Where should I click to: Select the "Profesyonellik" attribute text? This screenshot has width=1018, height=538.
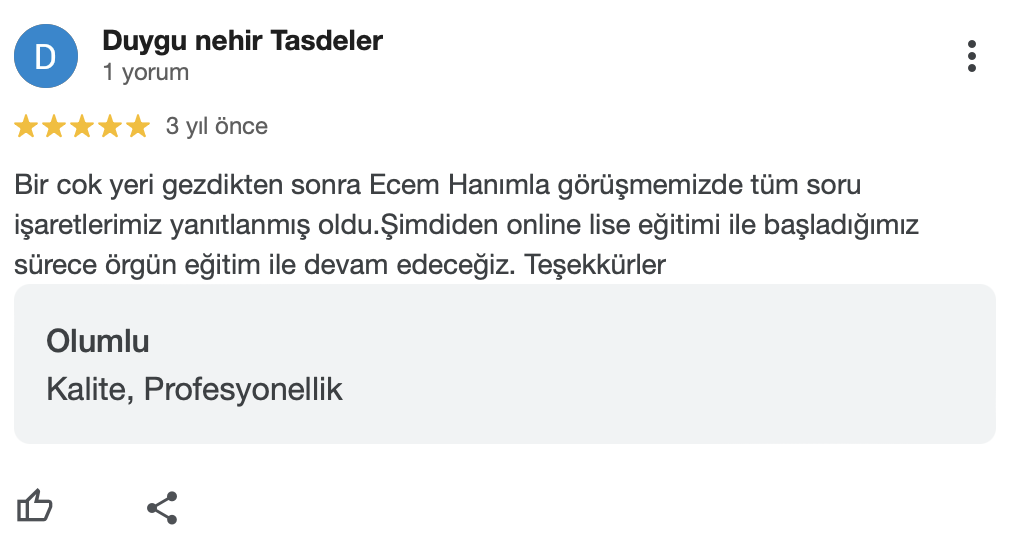pyautogui.click(x=243, y=389)
